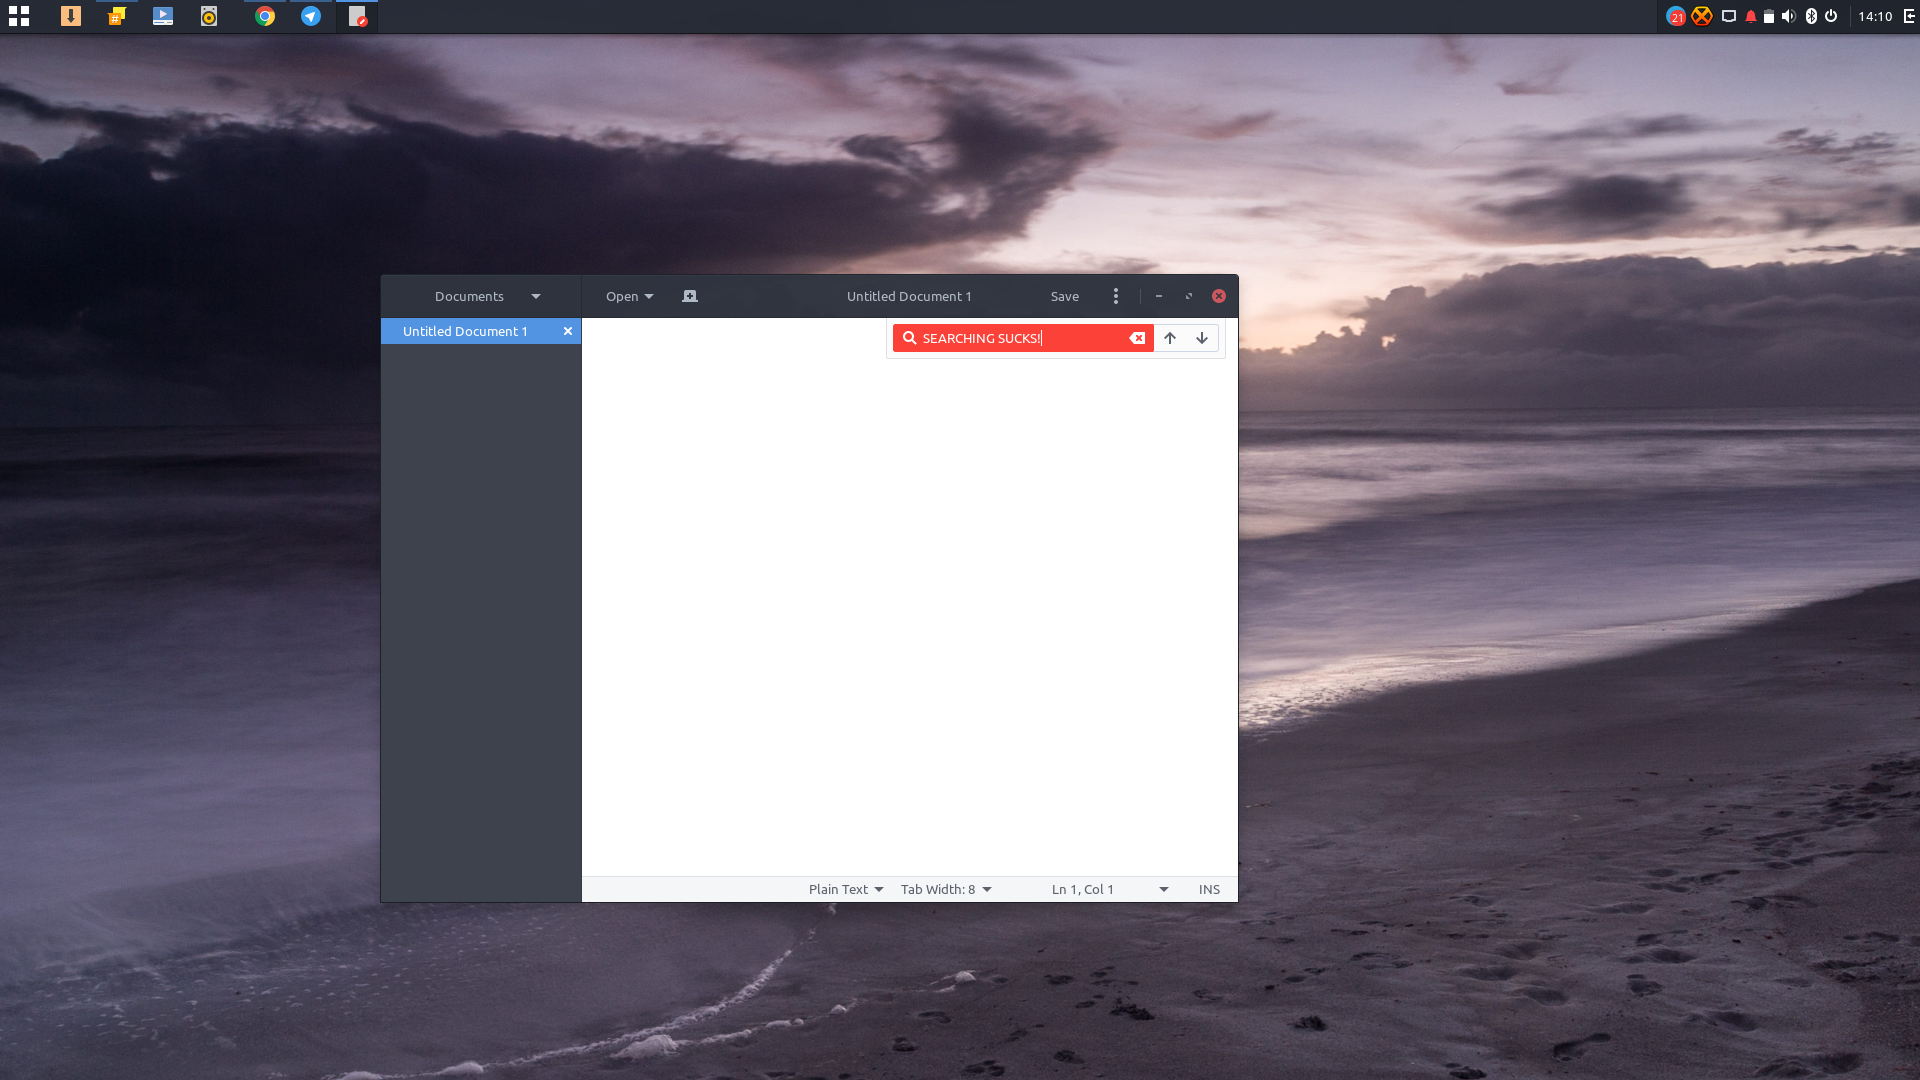Open the editor's three-dot menu

[1116, 296]
